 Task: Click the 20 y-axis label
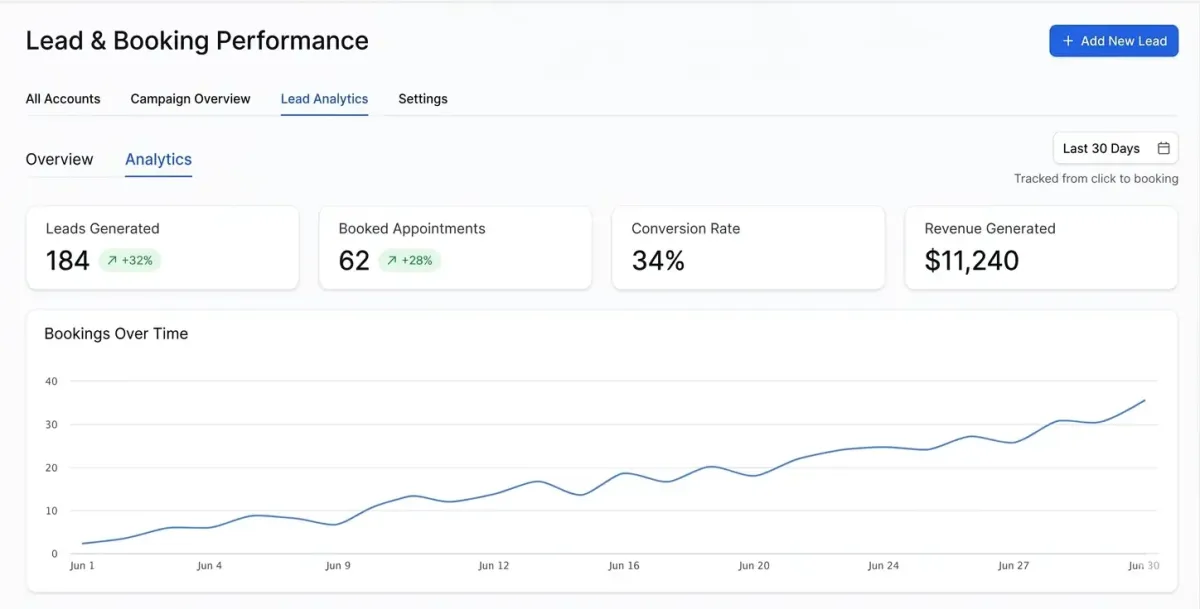pyautogui.click(x=52, y=468)
